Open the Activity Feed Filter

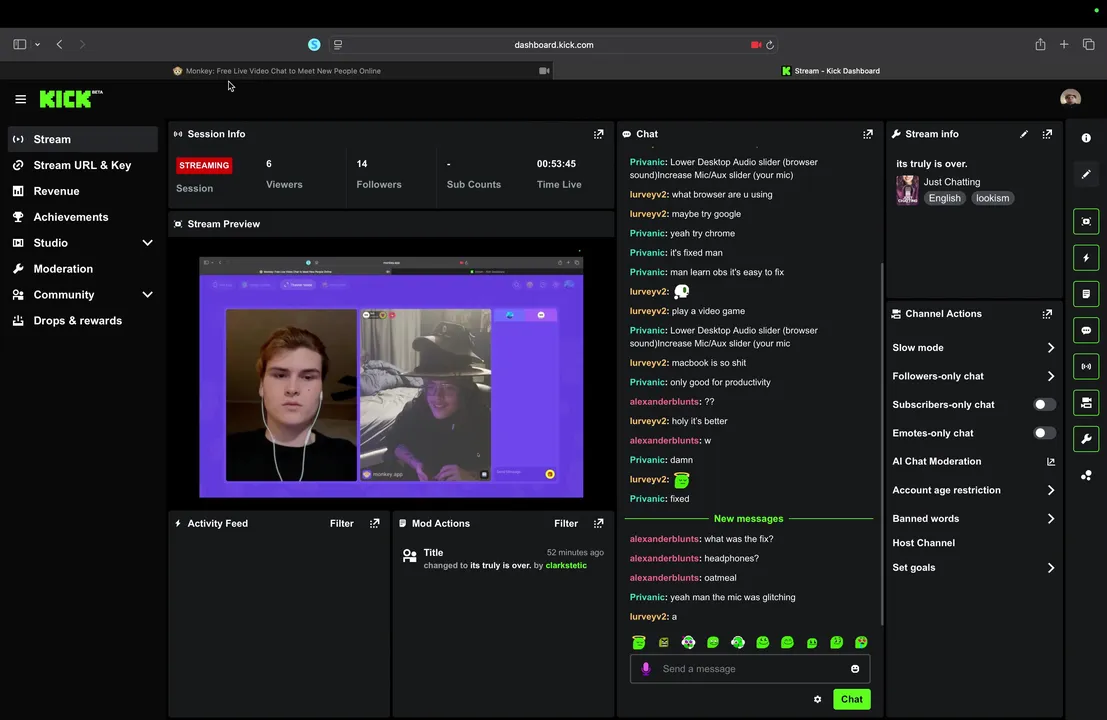tap(342, 524)
